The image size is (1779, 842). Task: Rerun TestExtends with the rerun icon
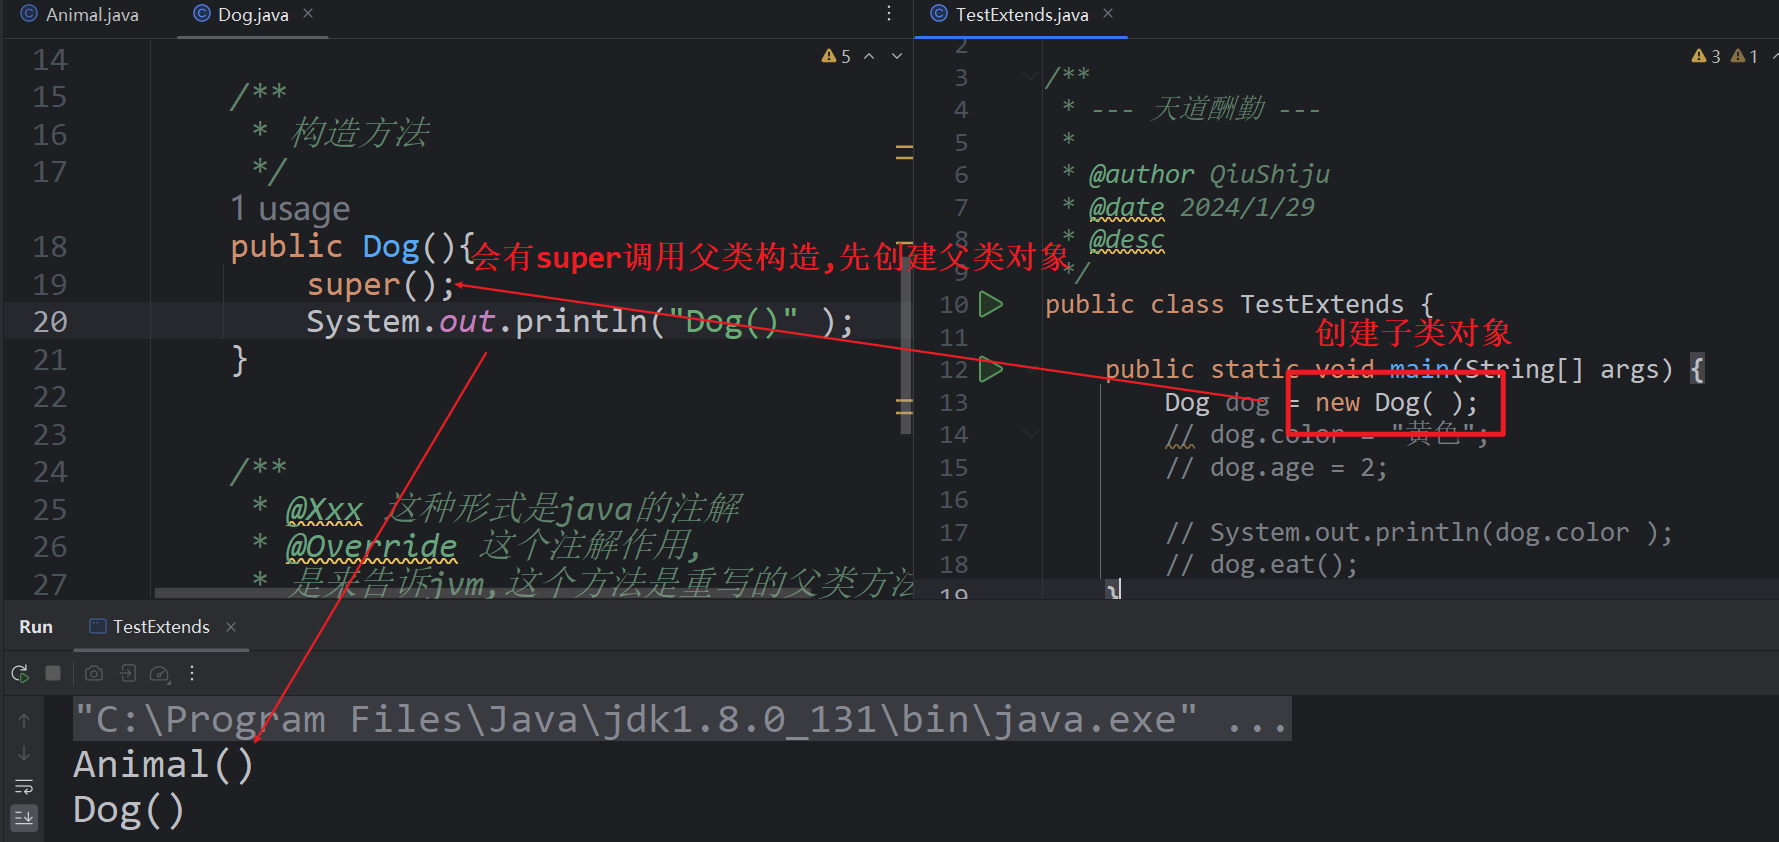coord(20,673)
